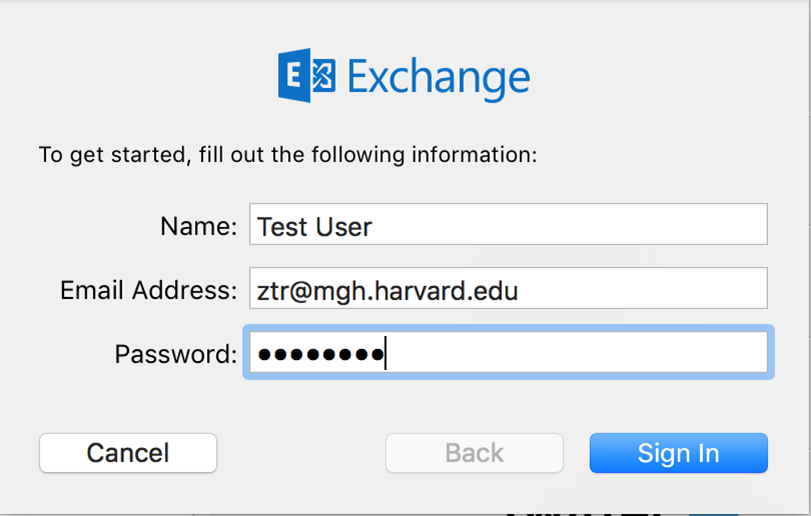Click the 'Email Address:' field label
The width and height of the screenshot is (811, 516).
coord(148,290)
